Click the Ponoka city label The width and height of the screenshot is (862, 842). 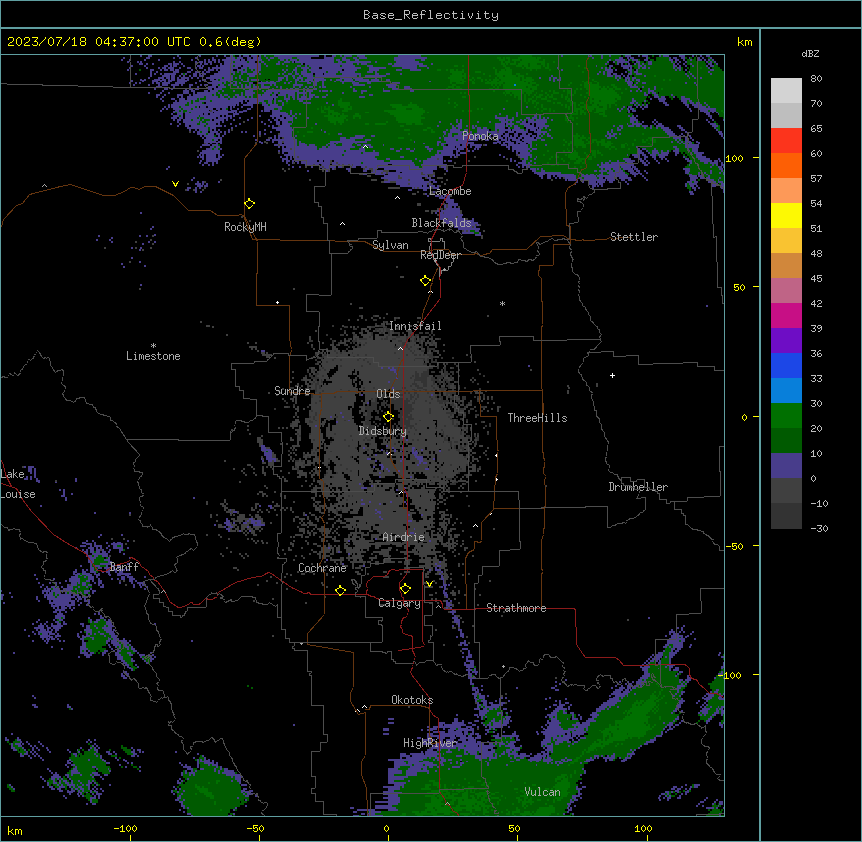pos(480,136)
